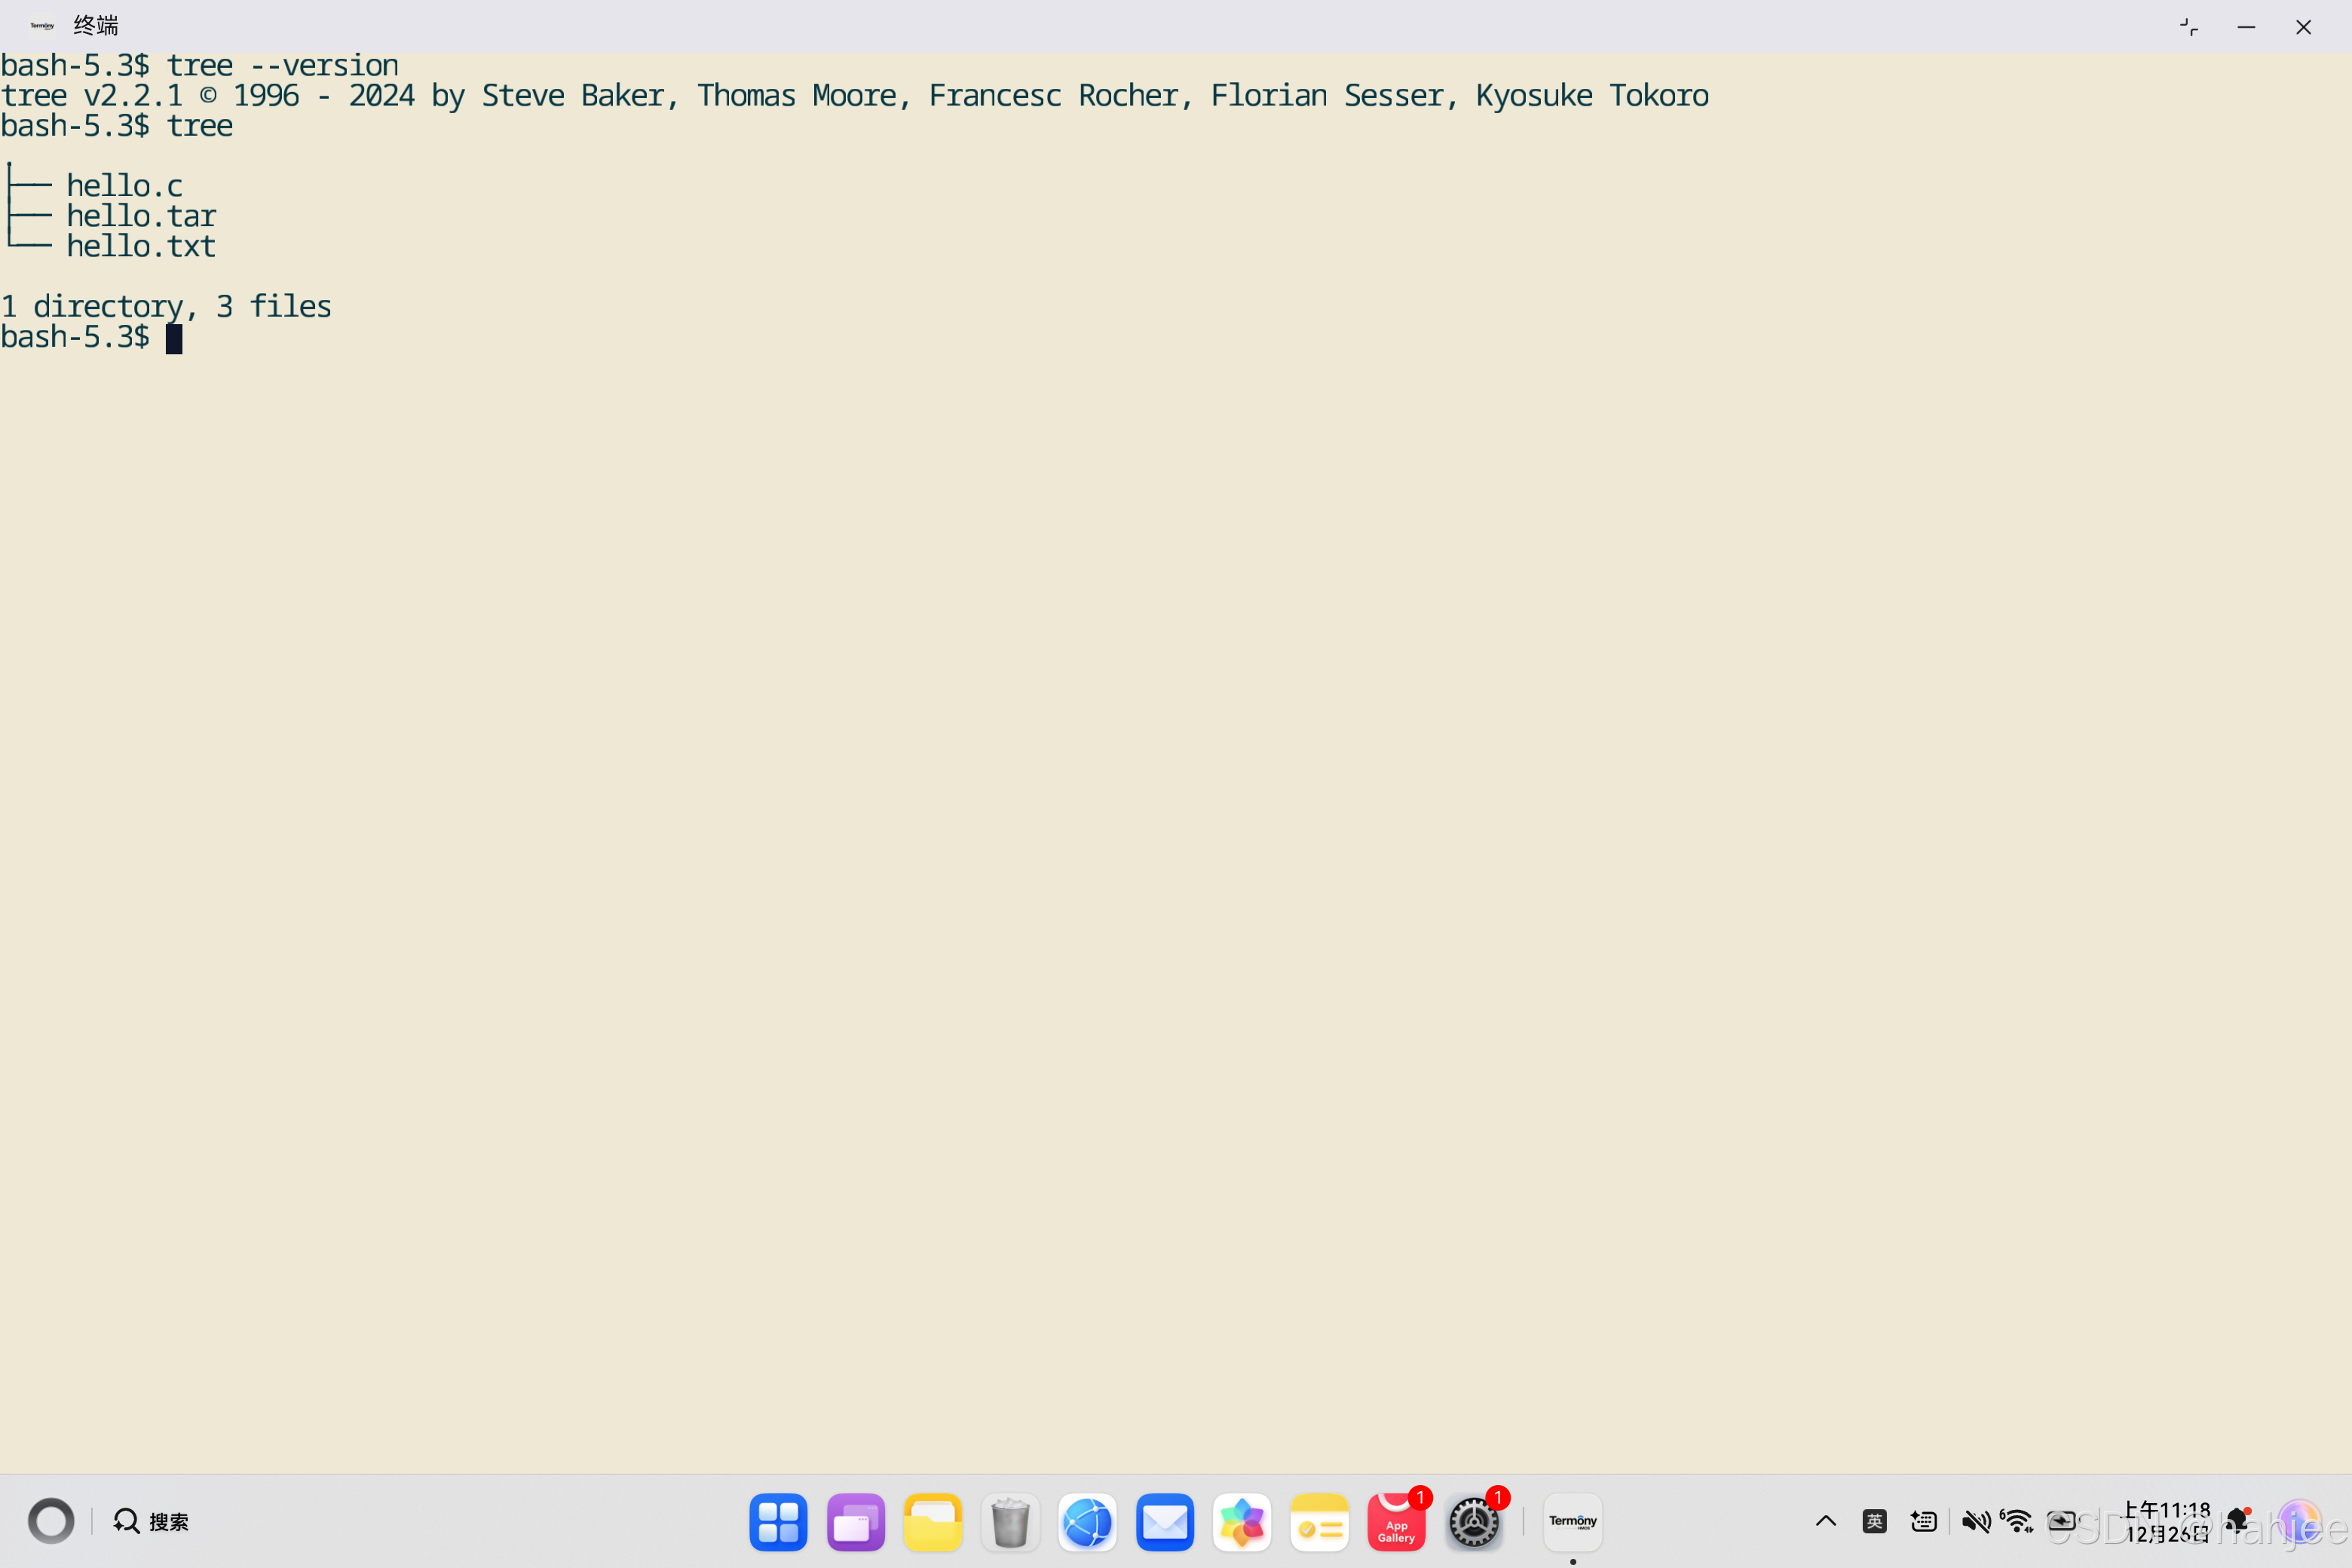Open the Mail envelope dock icon
The width and height of the screenshot is (2352, 1568).
tap(1164, 1521)
